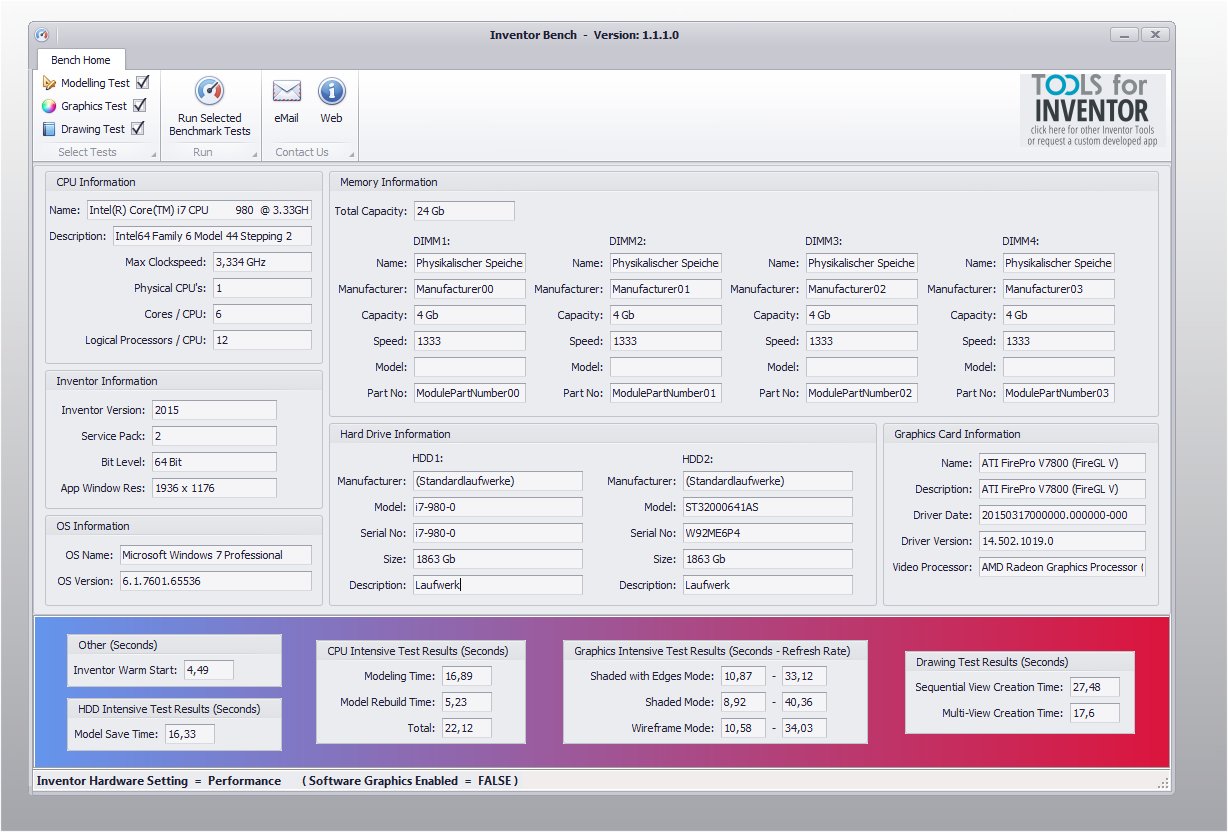Click the graphics Driver Date field

(1062, 515)
